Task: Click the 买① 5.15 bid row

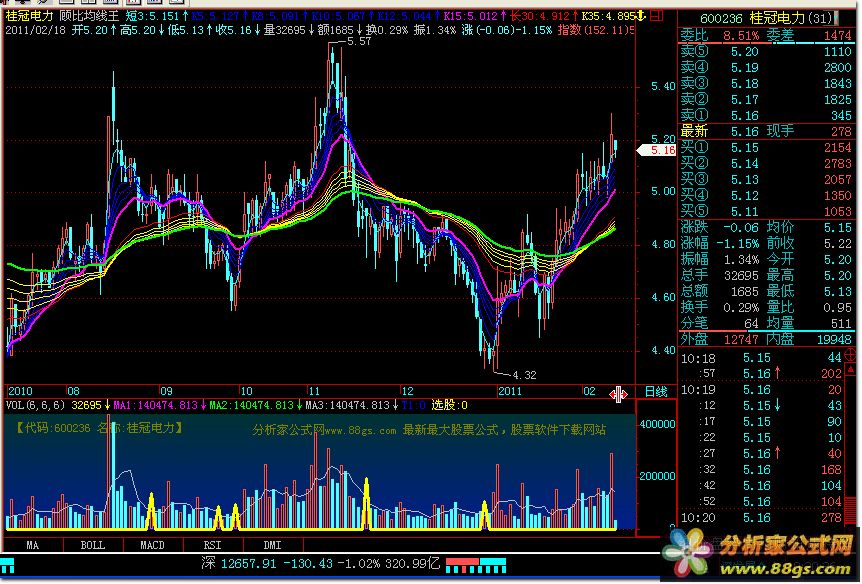Action: click(766, 147)
